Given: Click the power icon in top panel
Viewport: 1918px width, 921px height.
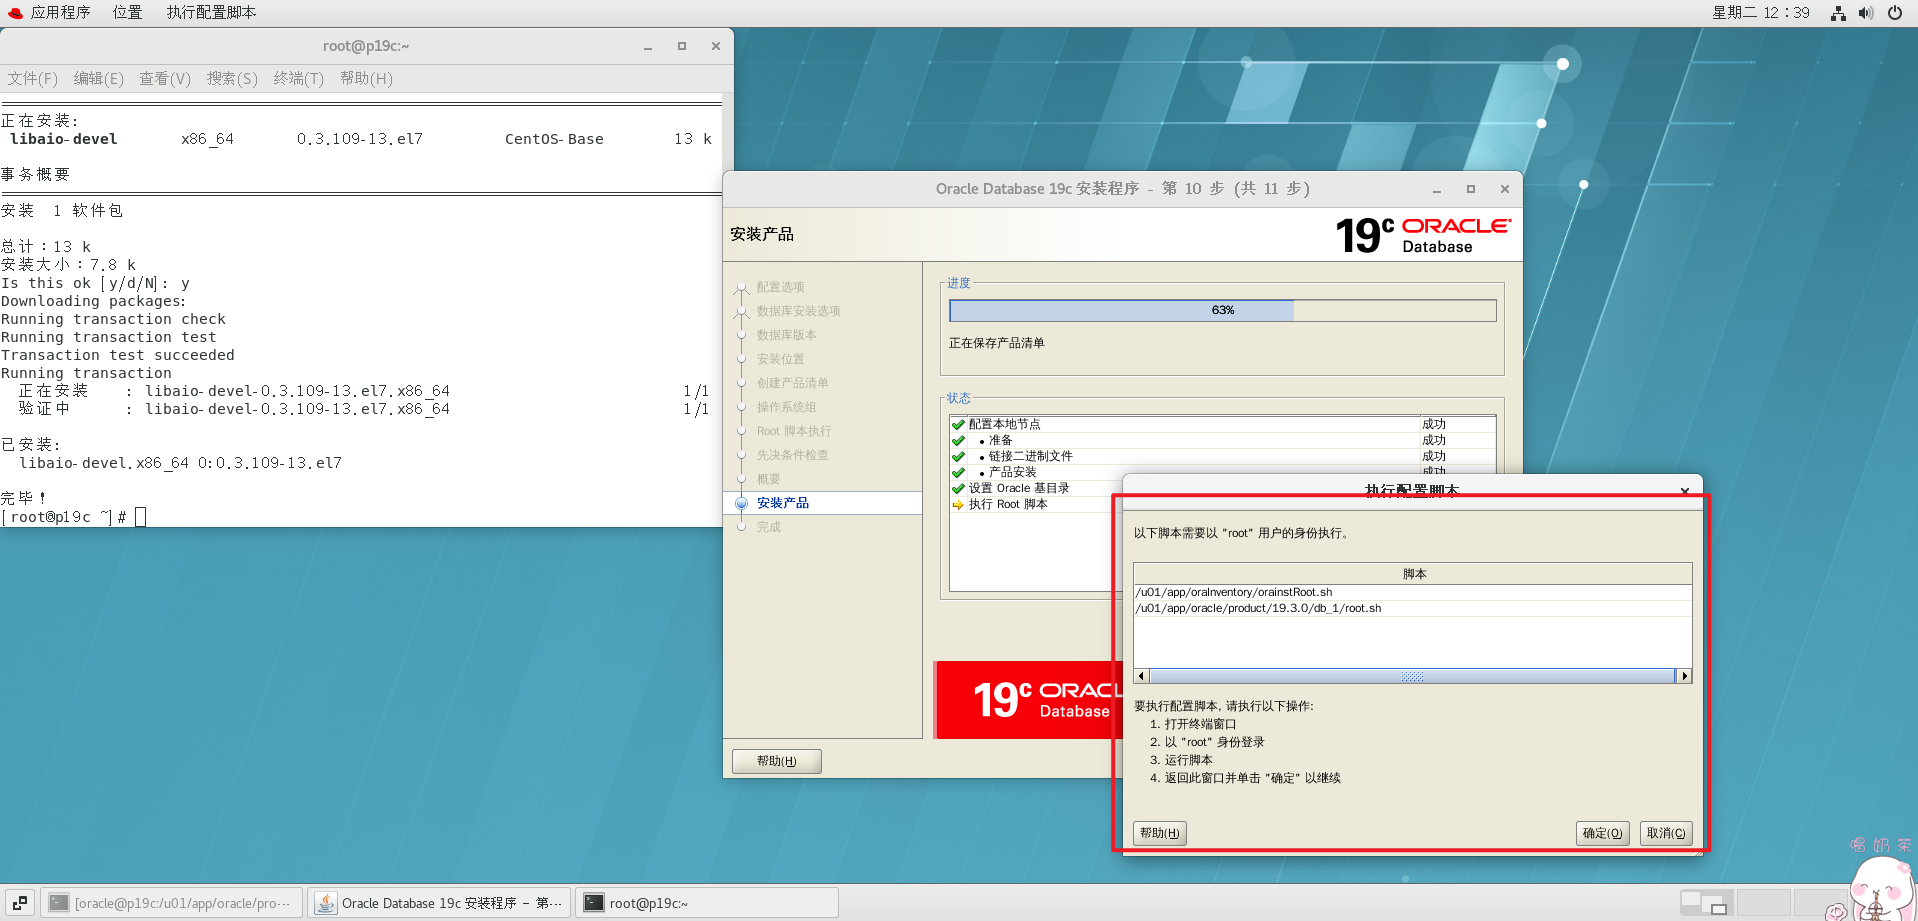Looking at the screenshot, I should point(1894,13).
